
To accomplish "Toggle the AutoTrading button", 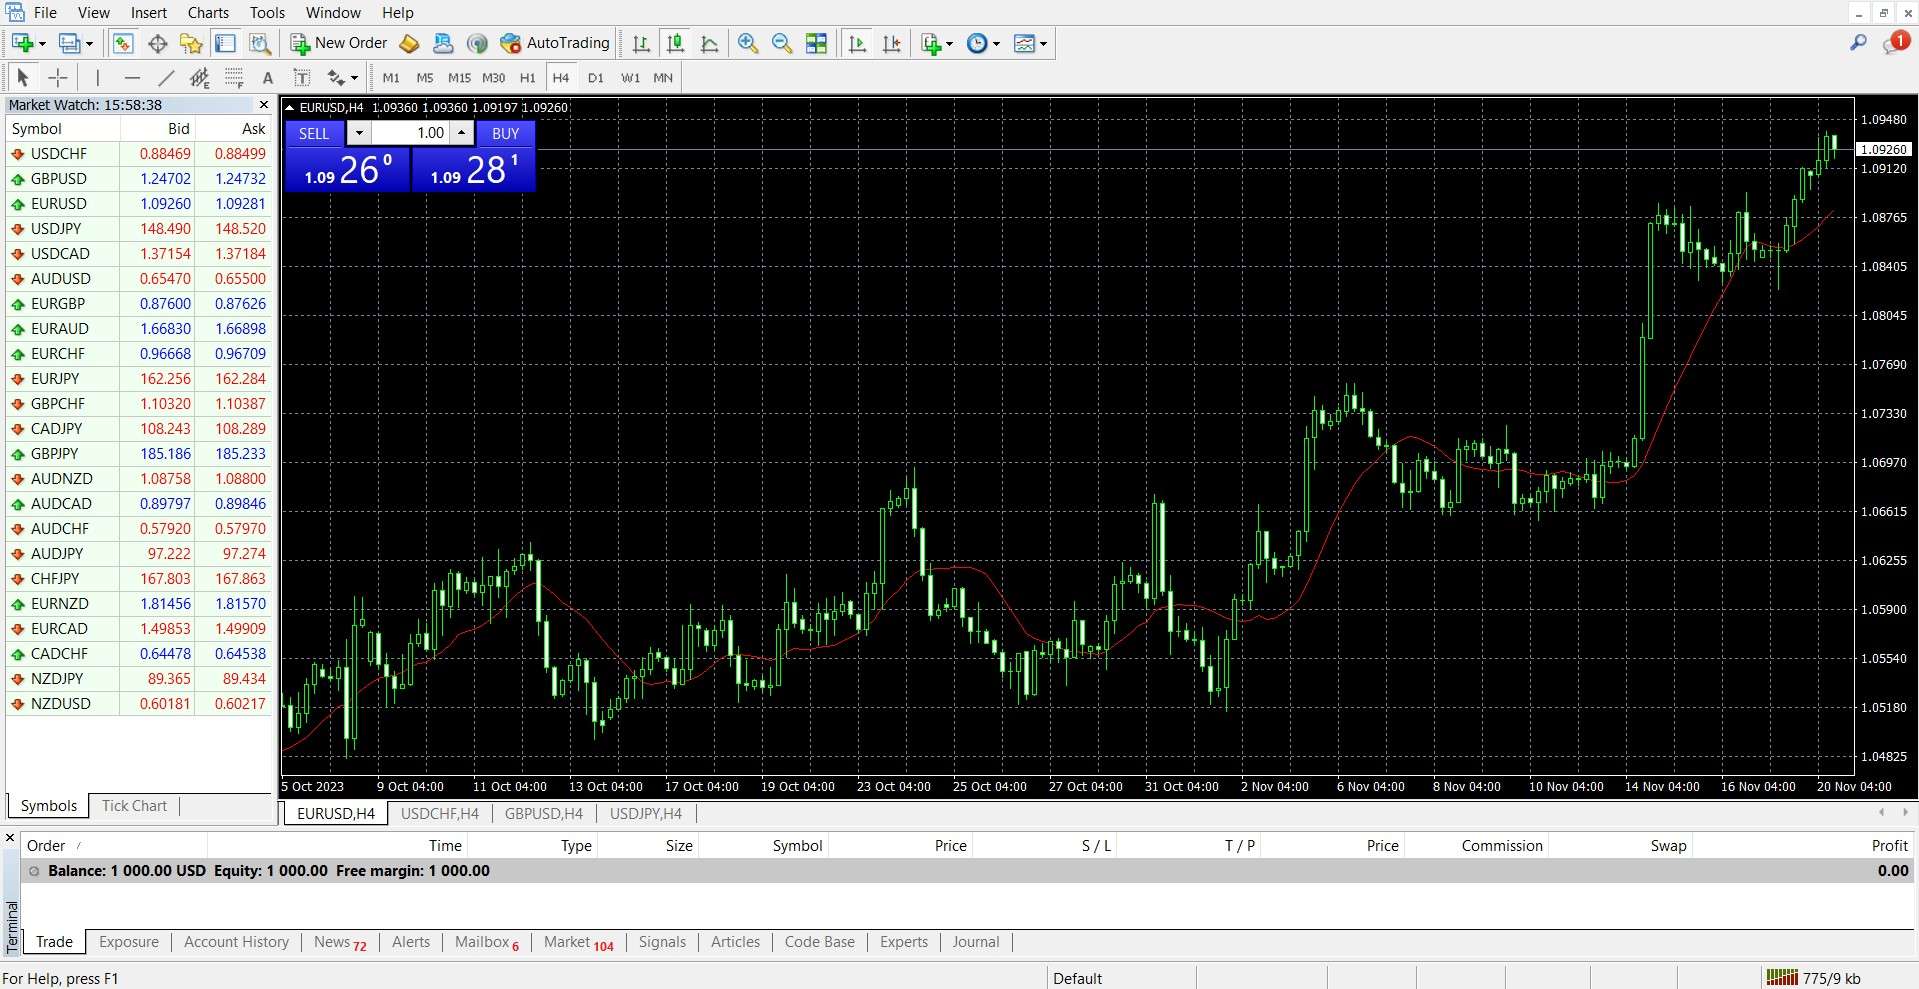I will coord(555,43).
